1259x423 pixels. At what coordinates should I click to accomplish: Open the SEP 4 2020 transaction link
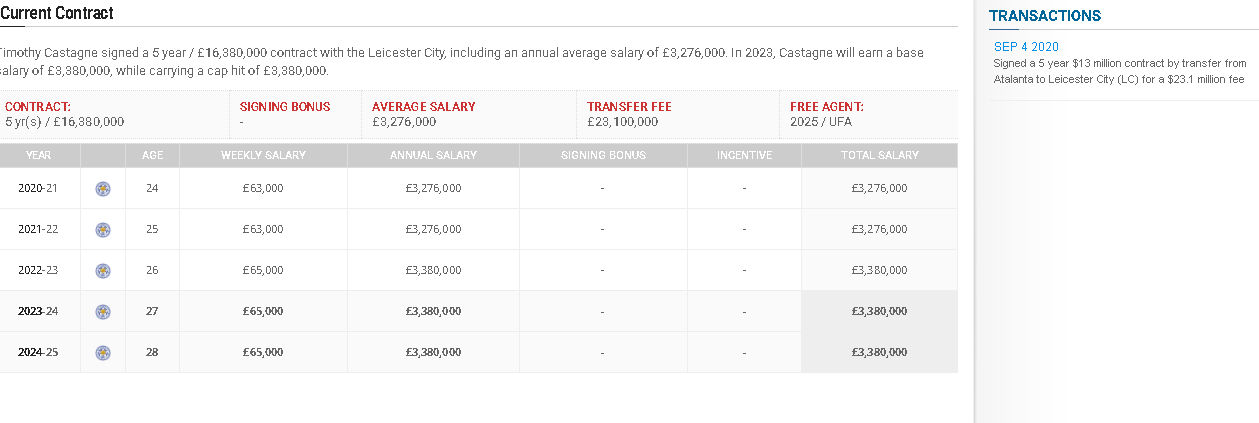[x=1026, y=47]
